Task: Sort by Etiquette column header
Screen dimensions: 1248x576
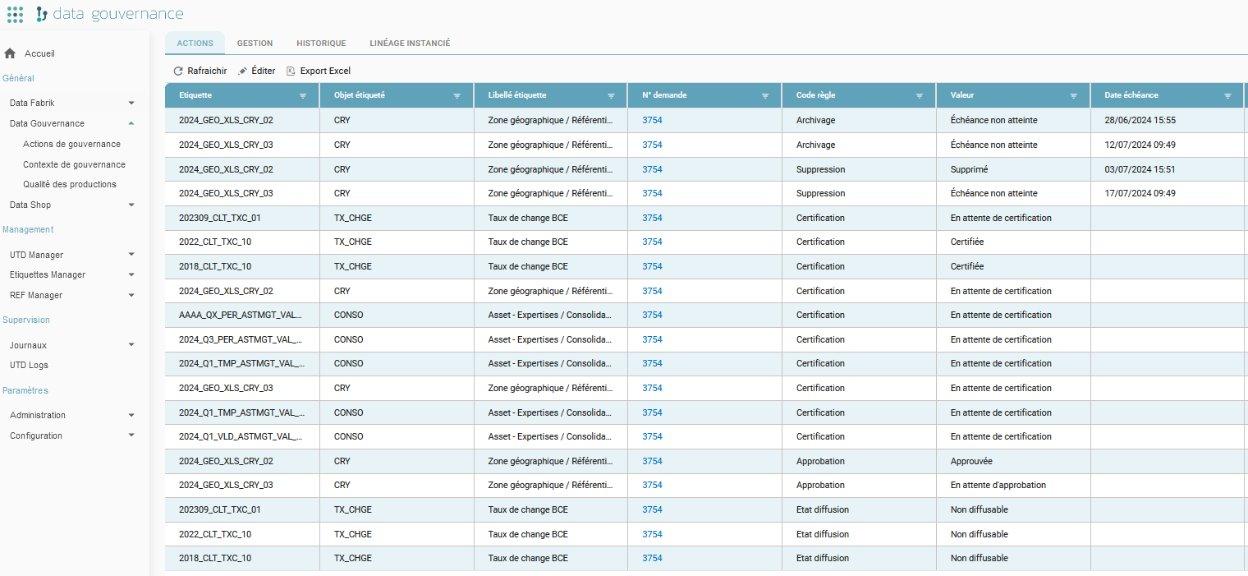Action: tap(195, 96)
